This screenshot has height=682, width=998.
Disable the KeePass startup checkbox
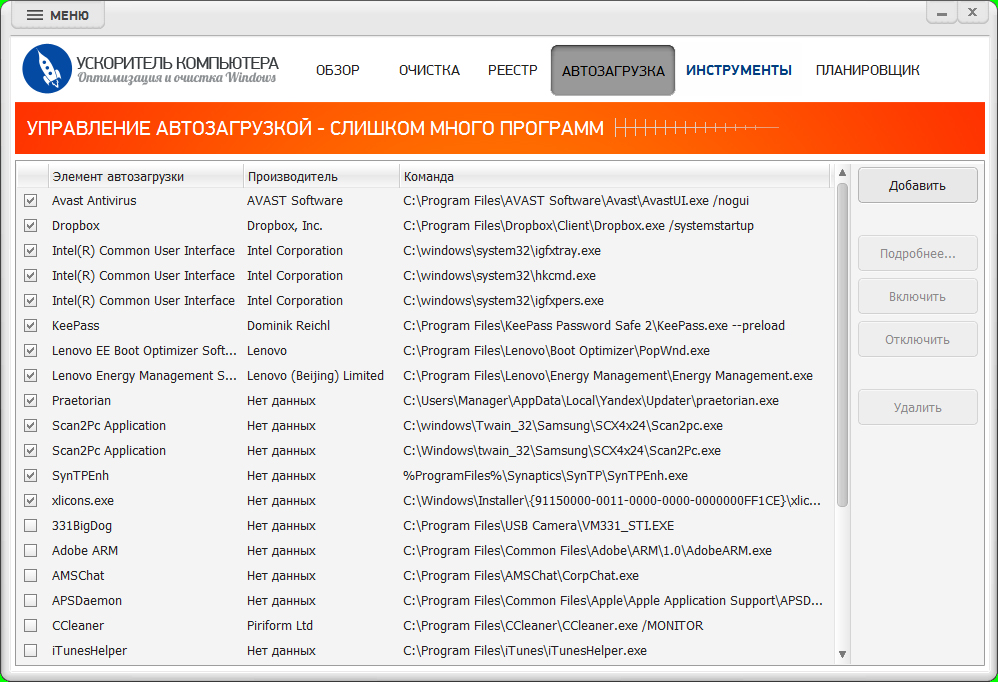pyautogui.click(x=31, y=325)
